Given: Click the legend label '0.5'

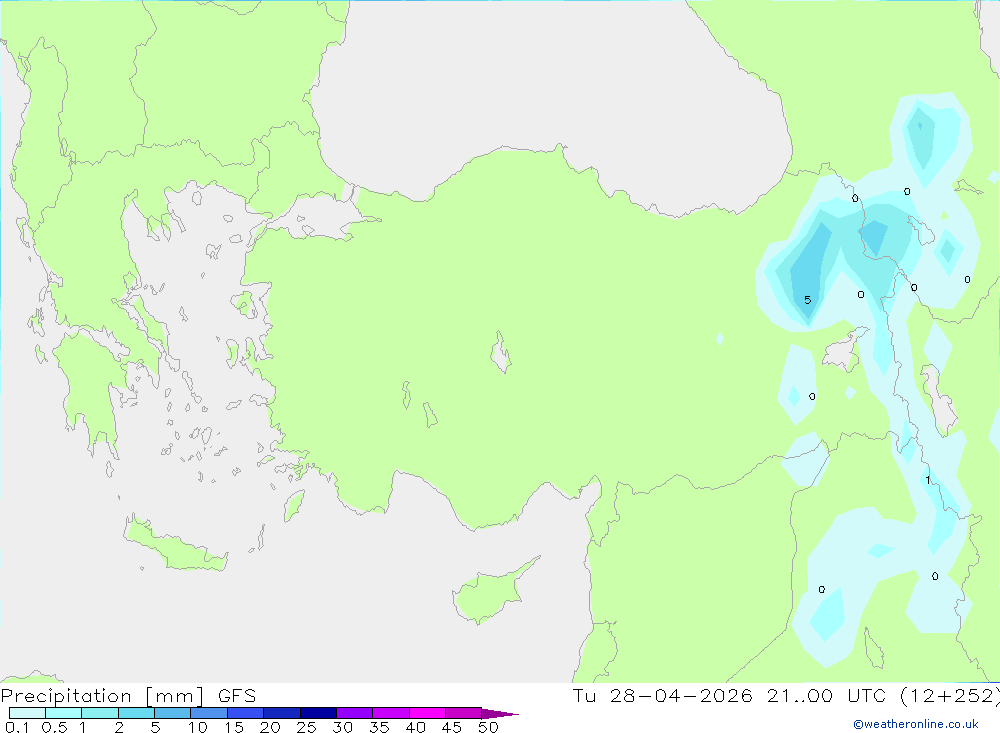Looking at the screenshot, I should point(54,727).
